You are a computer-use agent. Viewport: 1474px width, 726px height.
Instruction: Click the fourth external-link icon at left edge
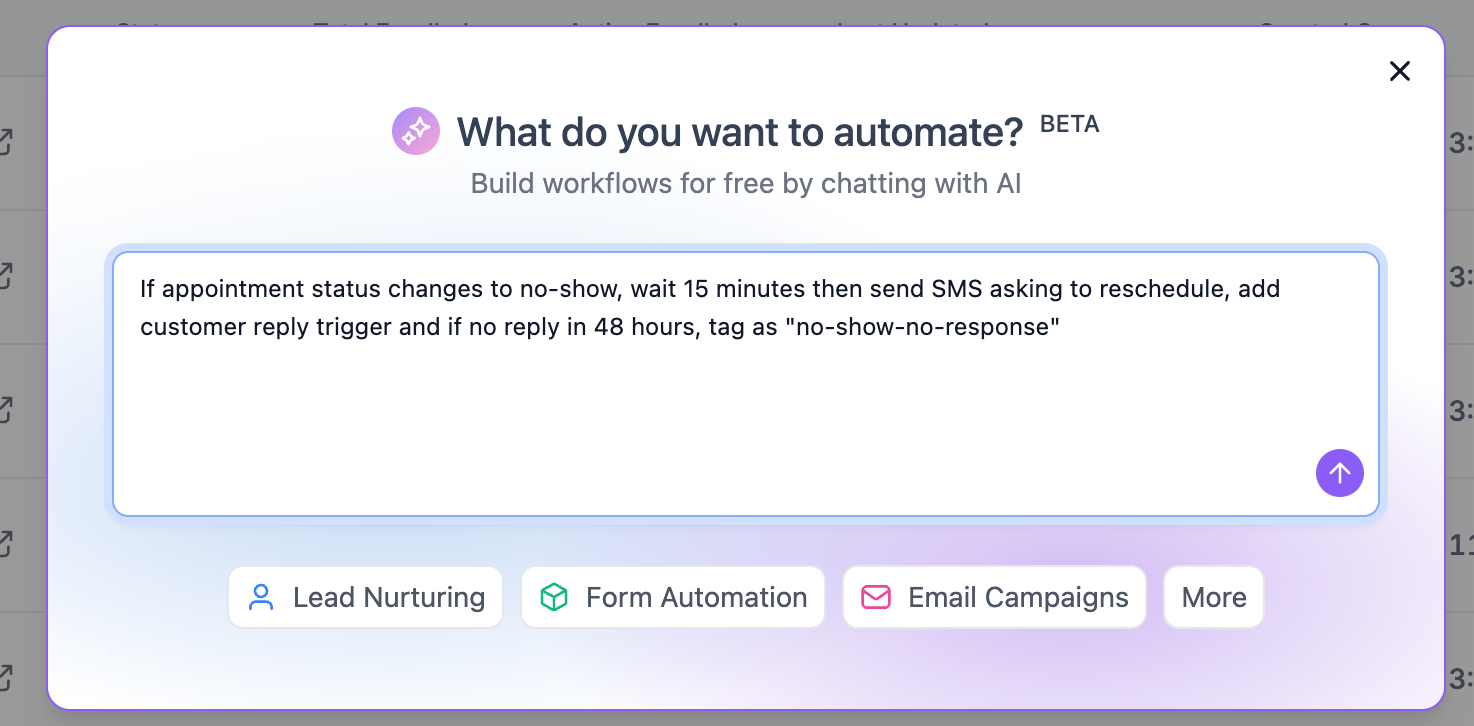click(5, 544)
